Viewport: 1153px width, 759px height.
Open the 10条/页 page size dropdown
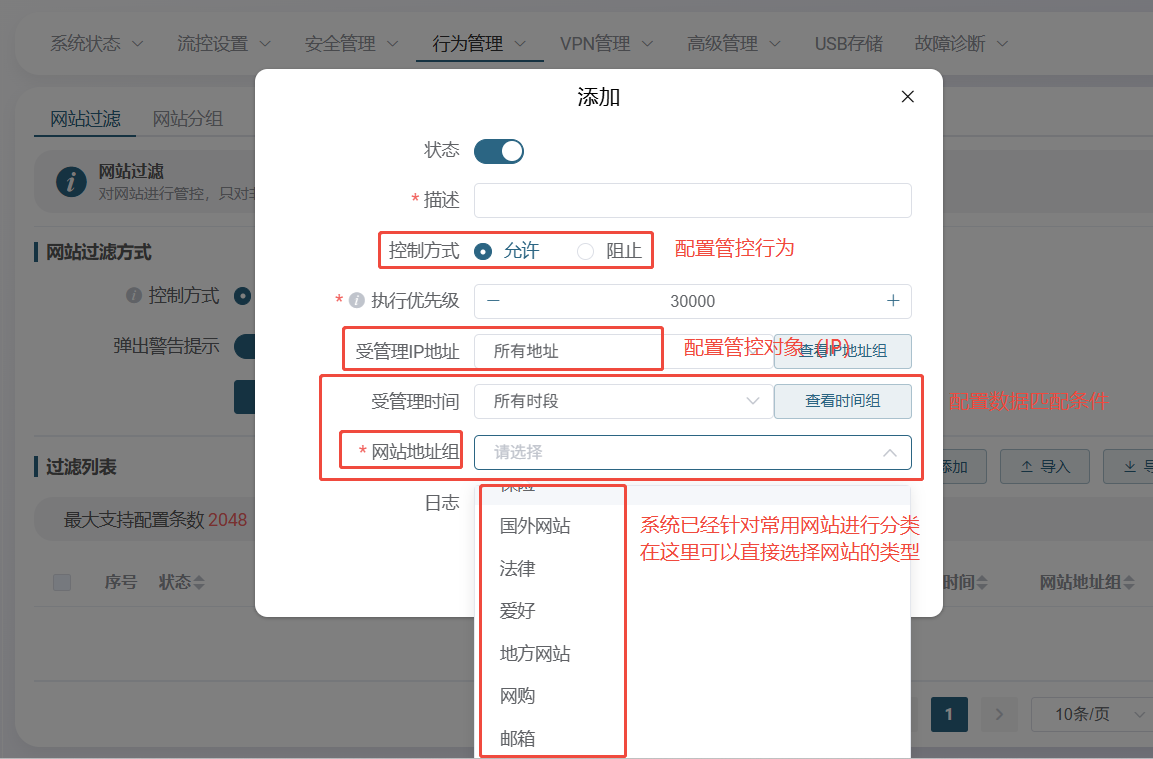pos(1090,714)
